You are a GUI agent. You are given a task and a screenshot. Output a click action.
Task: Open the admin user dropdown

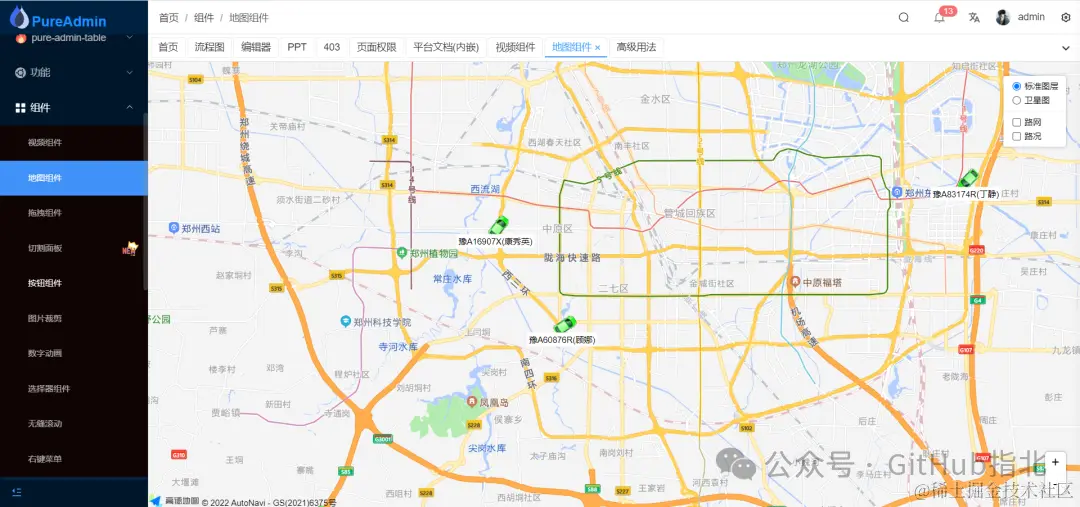coord(1021,18)
